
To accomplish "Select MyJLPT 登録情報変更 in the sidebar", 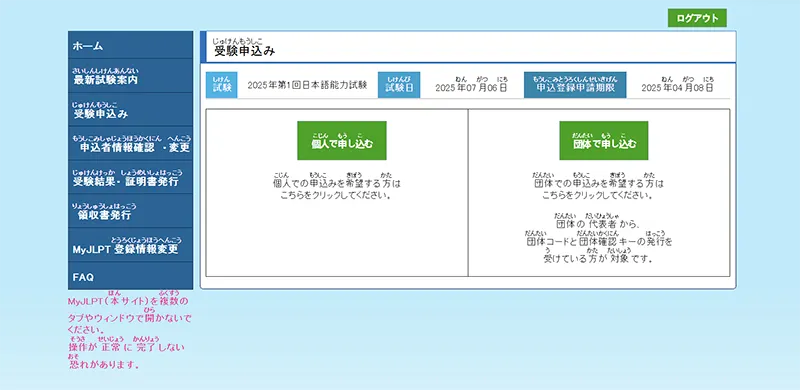I will click(131, 245).
